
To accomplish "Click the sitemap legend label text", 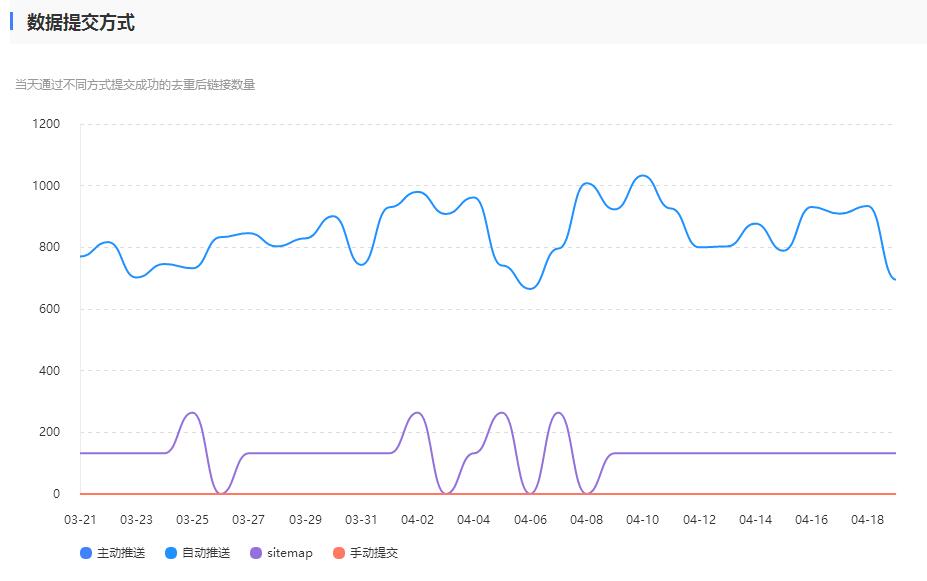I will 290,553.
